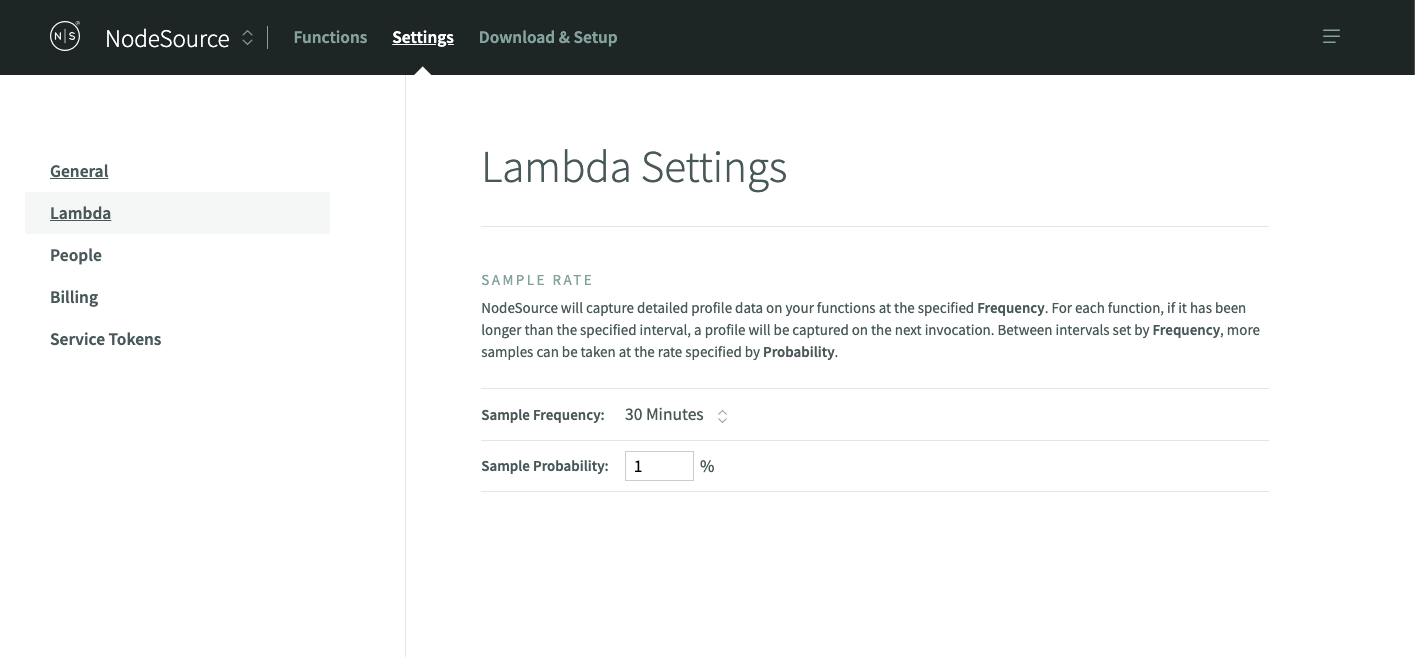Focus the Sample Probability input field
Screen dimensions: 1415x657
click(659, 466)
